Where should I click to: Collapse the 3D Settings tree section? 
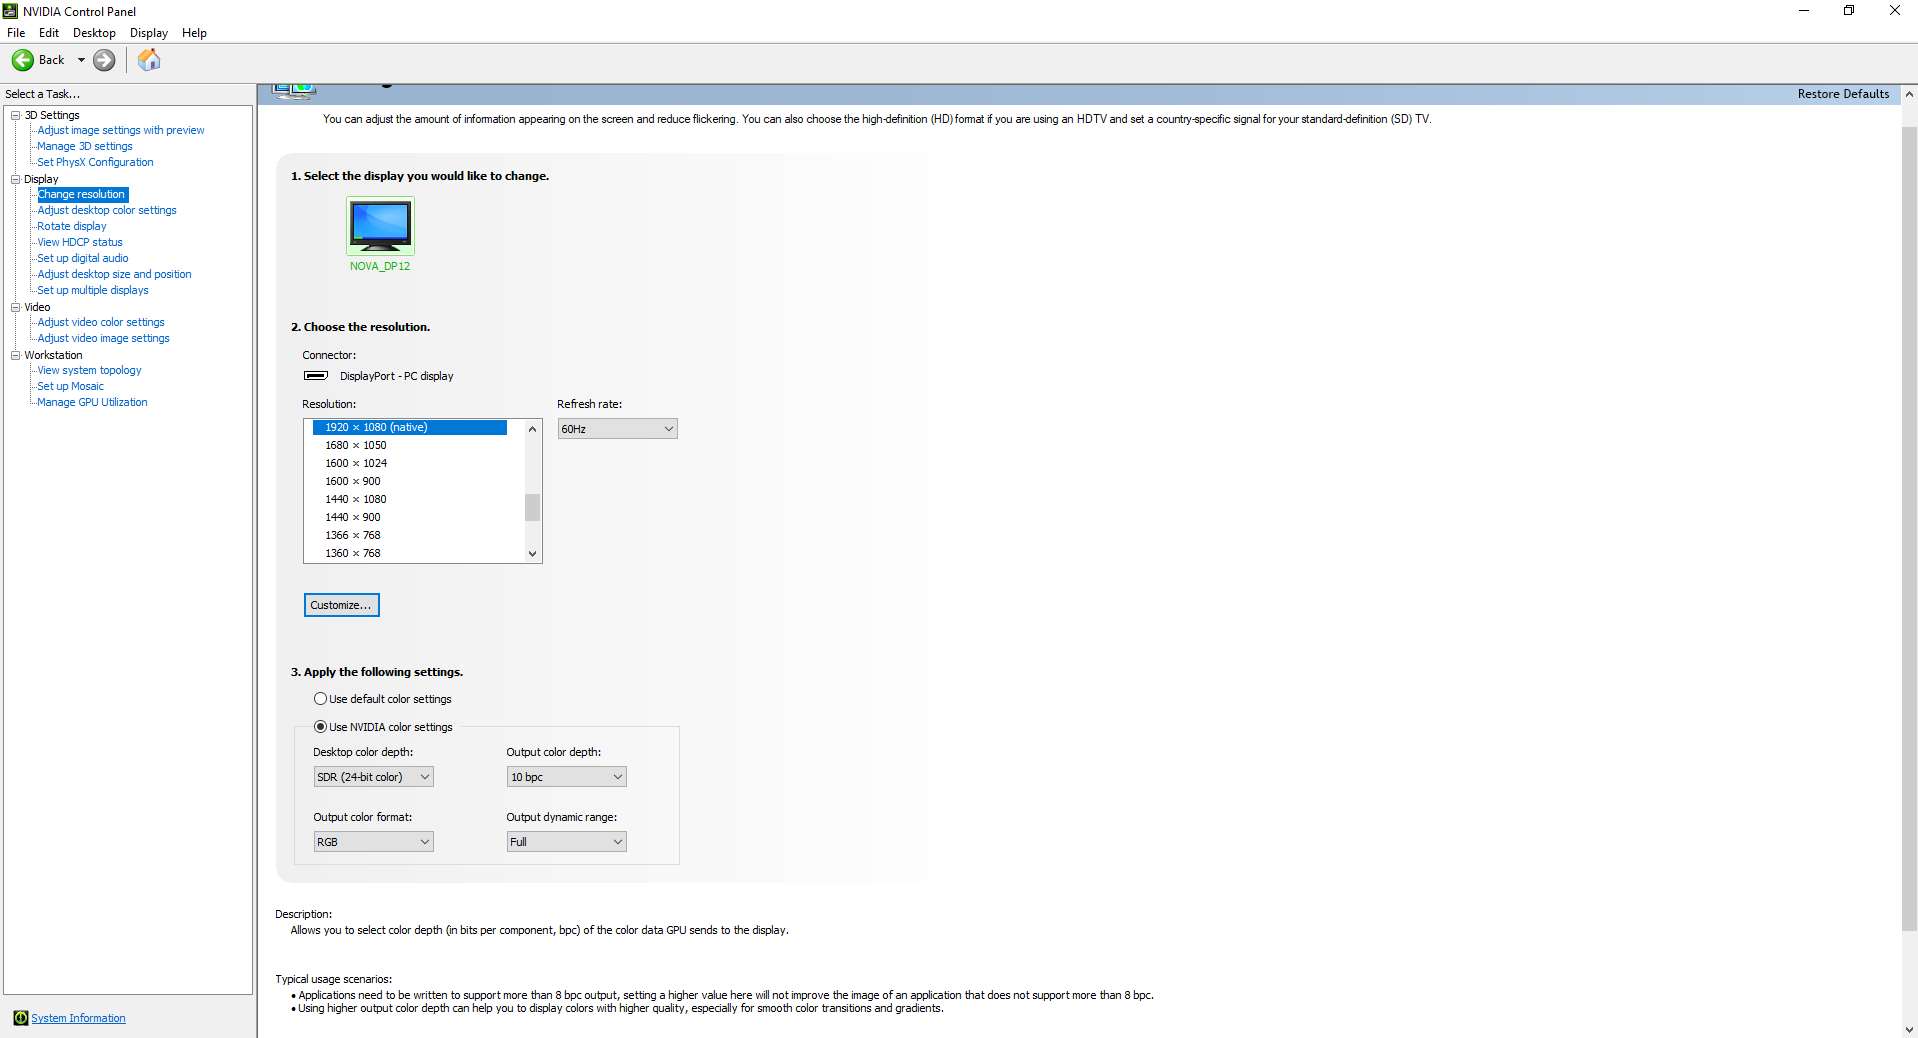coord(15,115)
